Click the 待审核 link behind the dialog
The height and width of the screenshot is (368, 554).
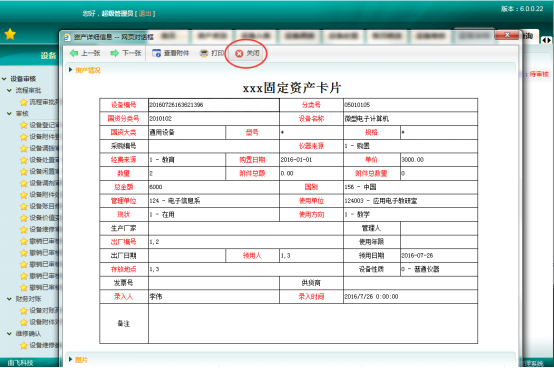coord(539,74)
